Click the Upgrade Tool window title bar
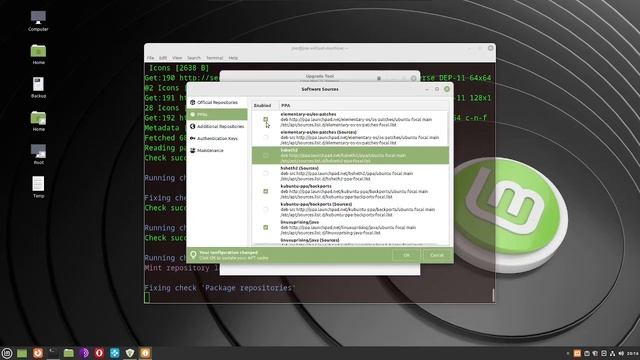 (320, 77)
